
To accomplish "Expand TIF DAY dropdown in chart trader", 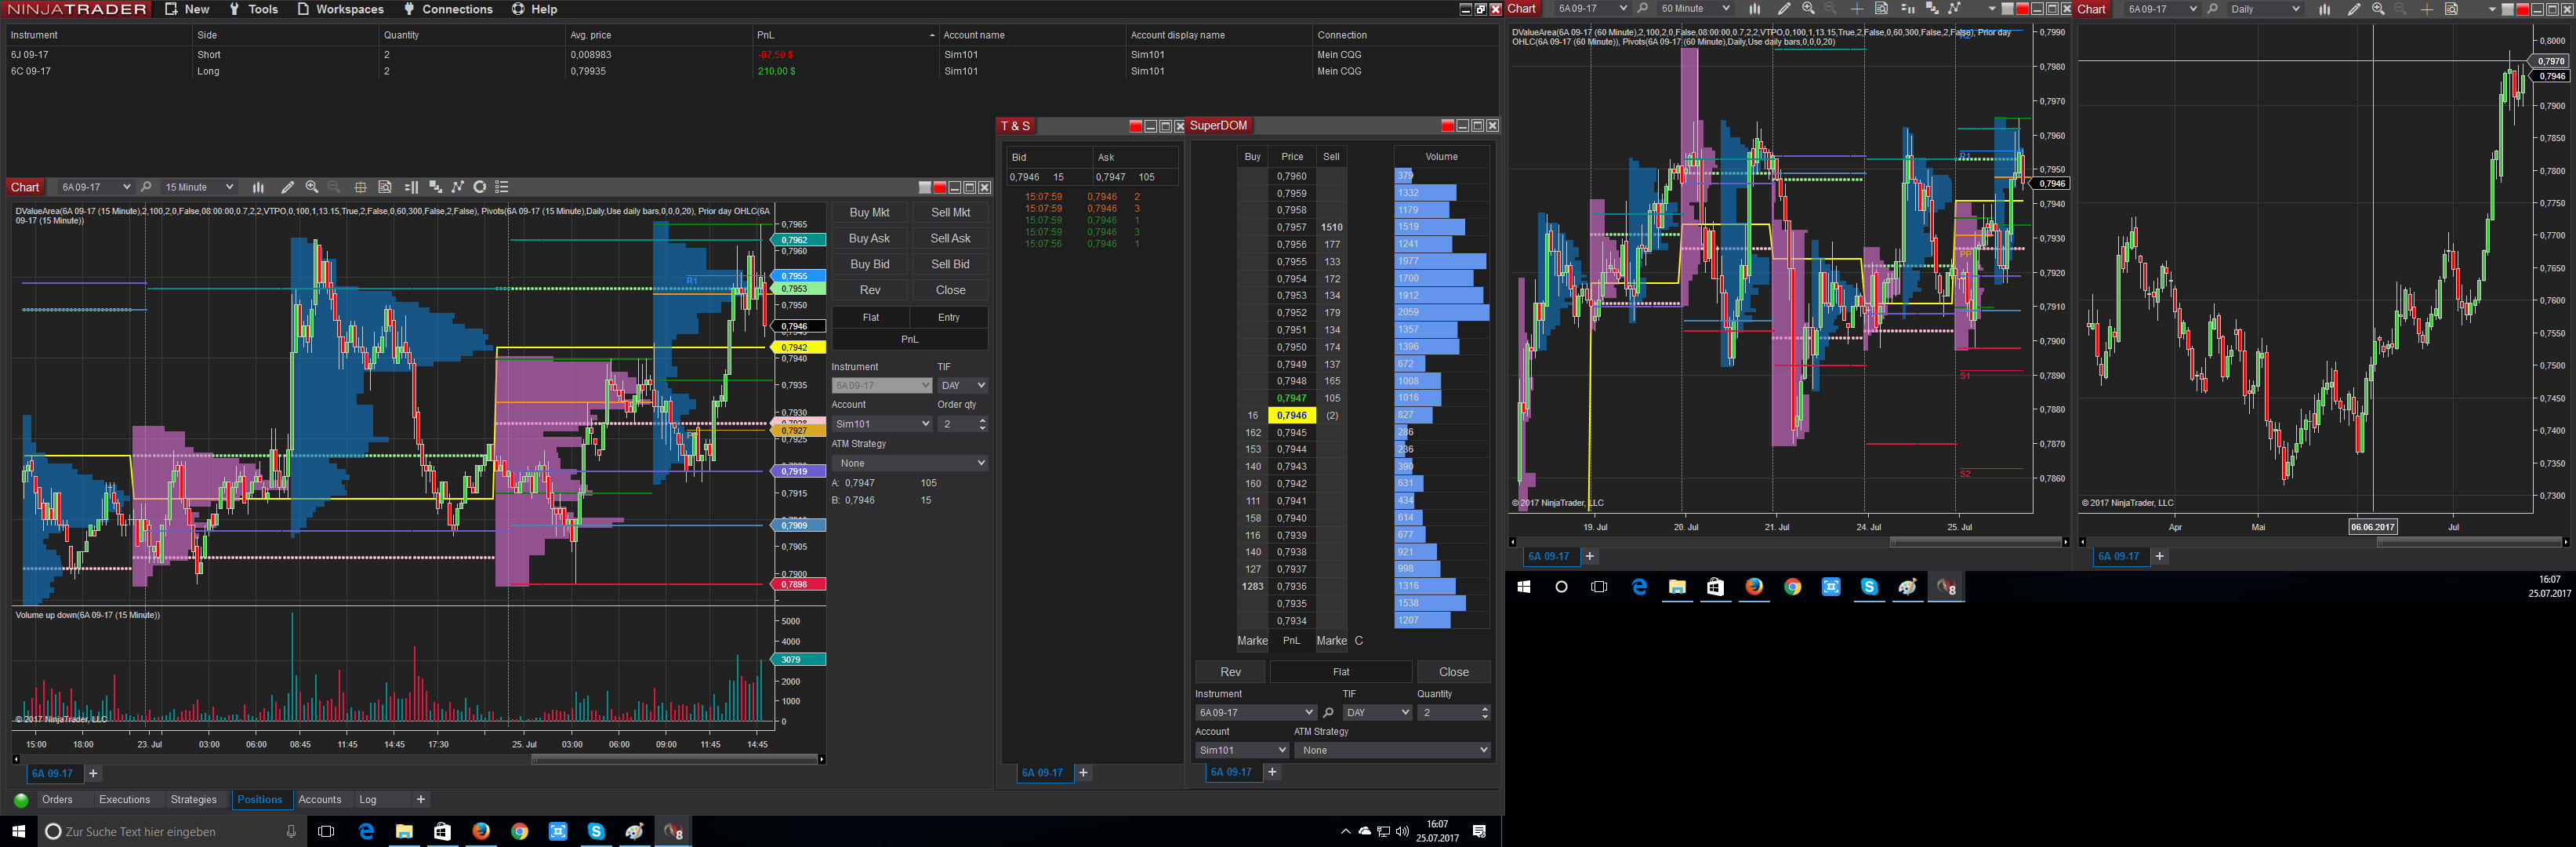I will tap(962, 386).
